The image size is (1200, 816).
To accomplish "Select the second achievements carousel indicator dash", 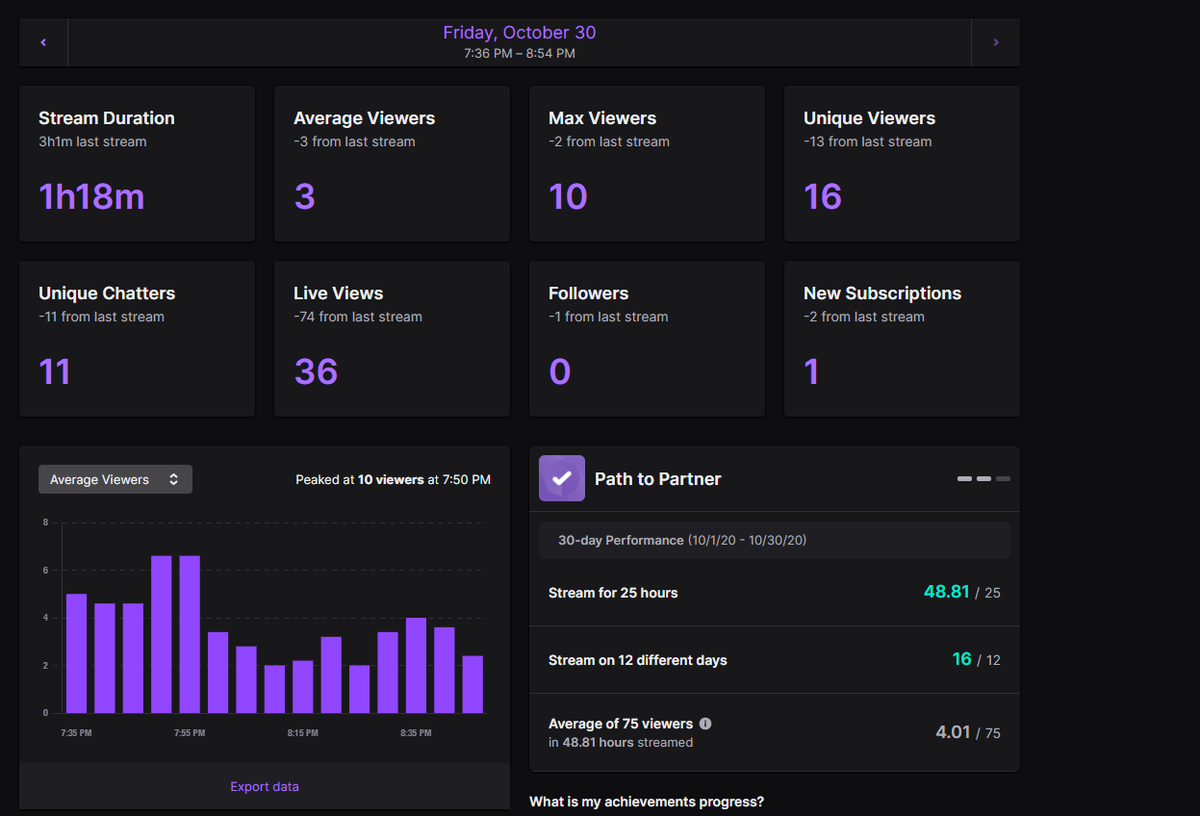I will pyautogui.click(x=984, y=479).
